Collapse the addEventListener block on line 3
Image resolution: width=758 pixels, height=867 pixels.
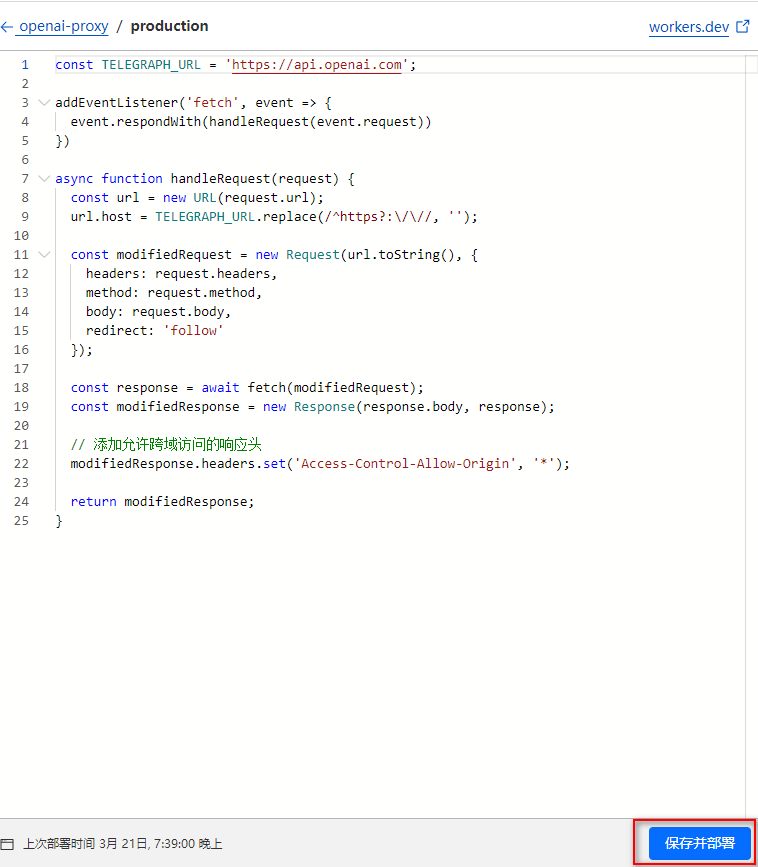tap(44, 102)
